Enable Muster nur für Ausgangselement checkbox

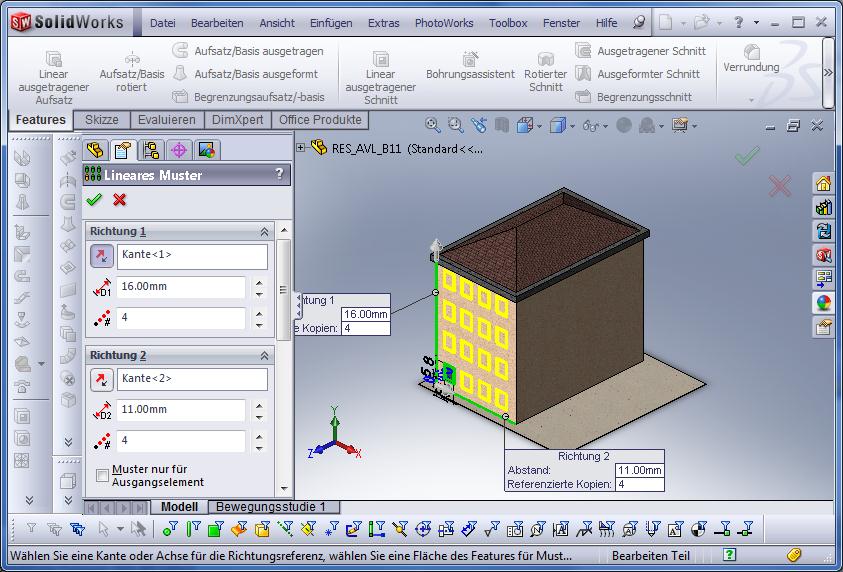pos(103,475)
